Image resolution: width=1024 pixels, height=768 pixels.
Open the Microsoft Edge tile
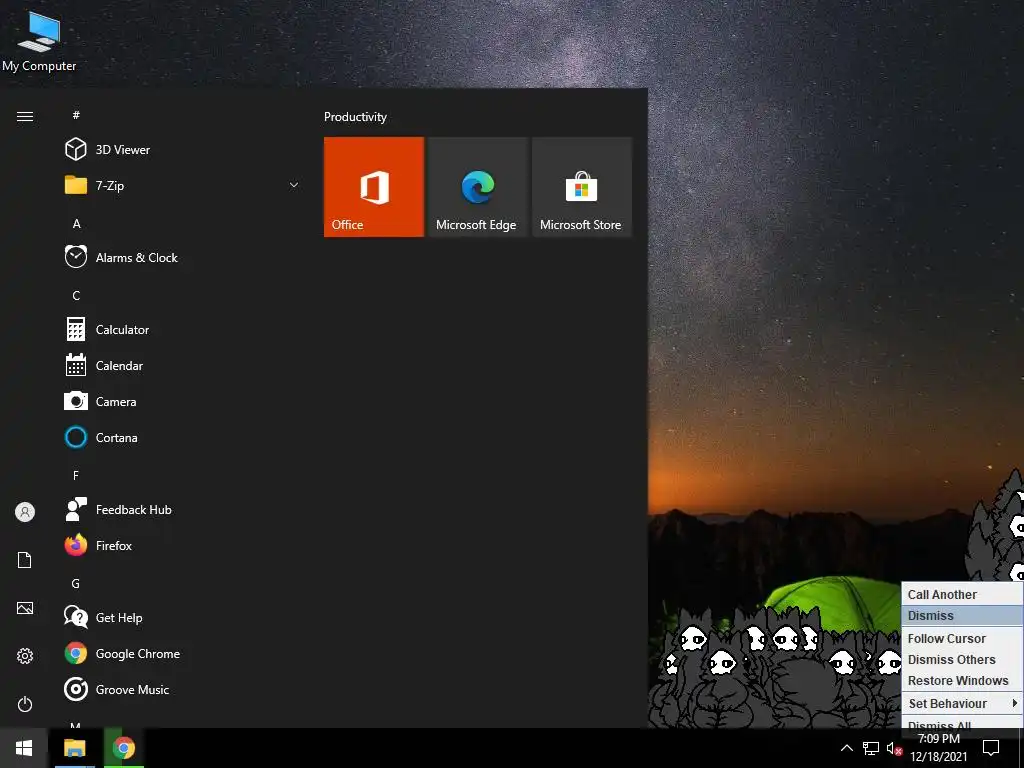pyautogui.click(x=477, y=187)
